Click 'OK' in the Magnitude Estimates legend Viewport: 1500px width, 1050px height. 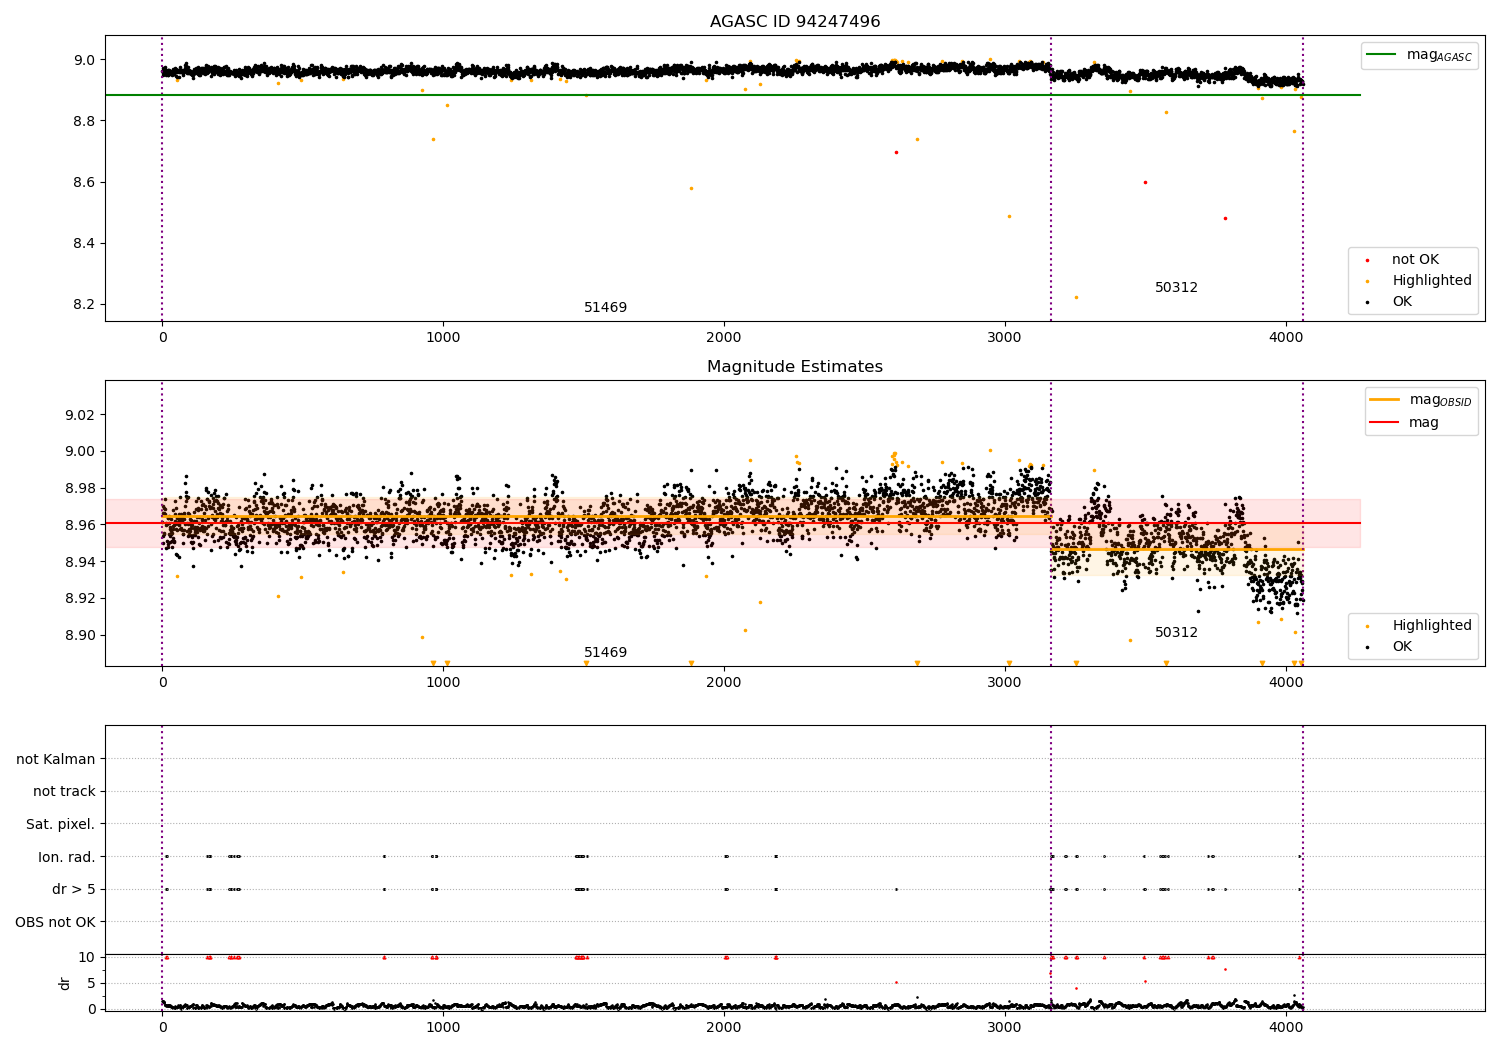(x=1402, y=647)
